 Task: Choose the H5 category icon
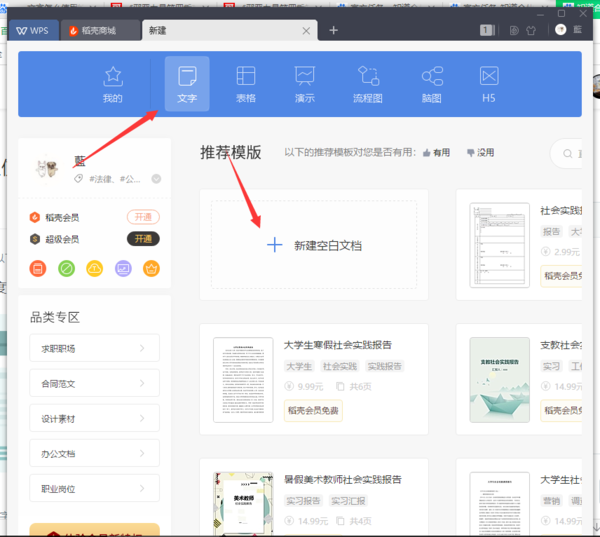coord(489,84)
